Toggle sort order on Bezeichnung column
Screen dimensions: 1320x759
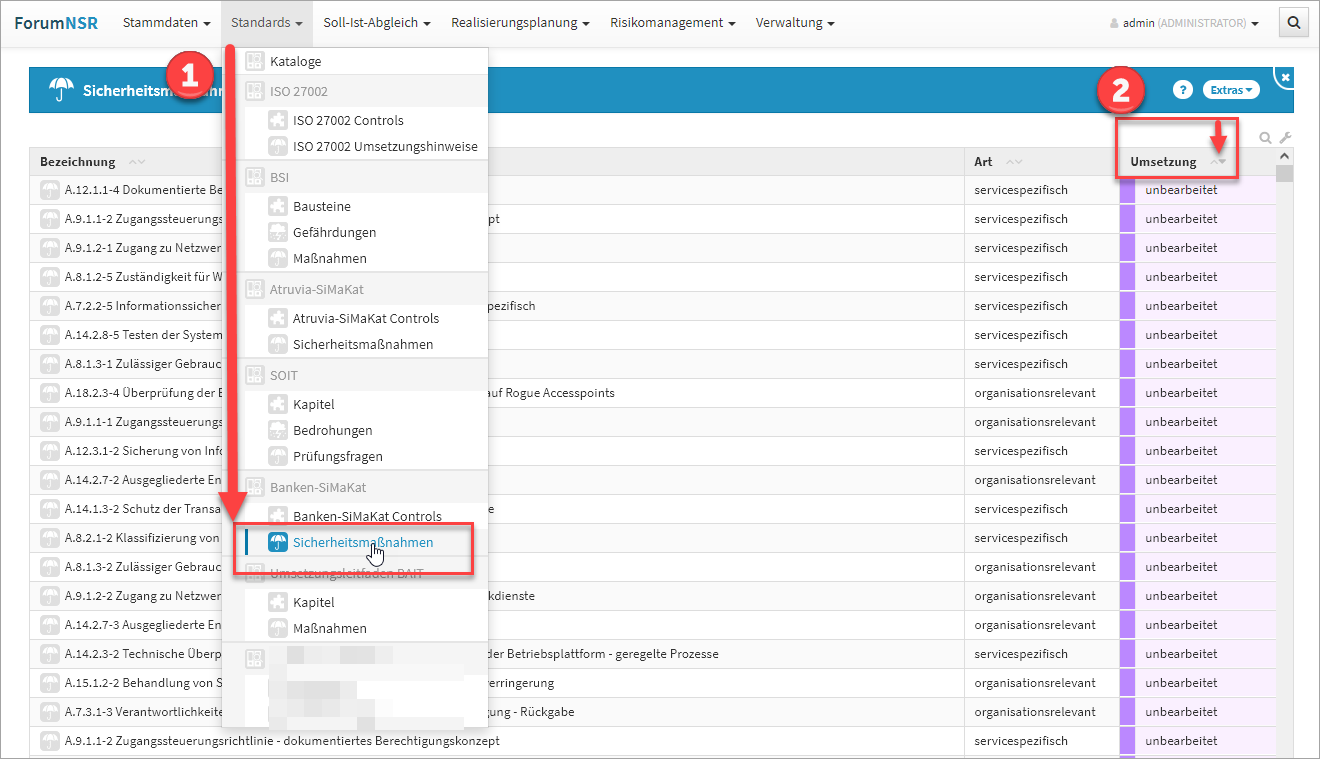tap(136, 162)
